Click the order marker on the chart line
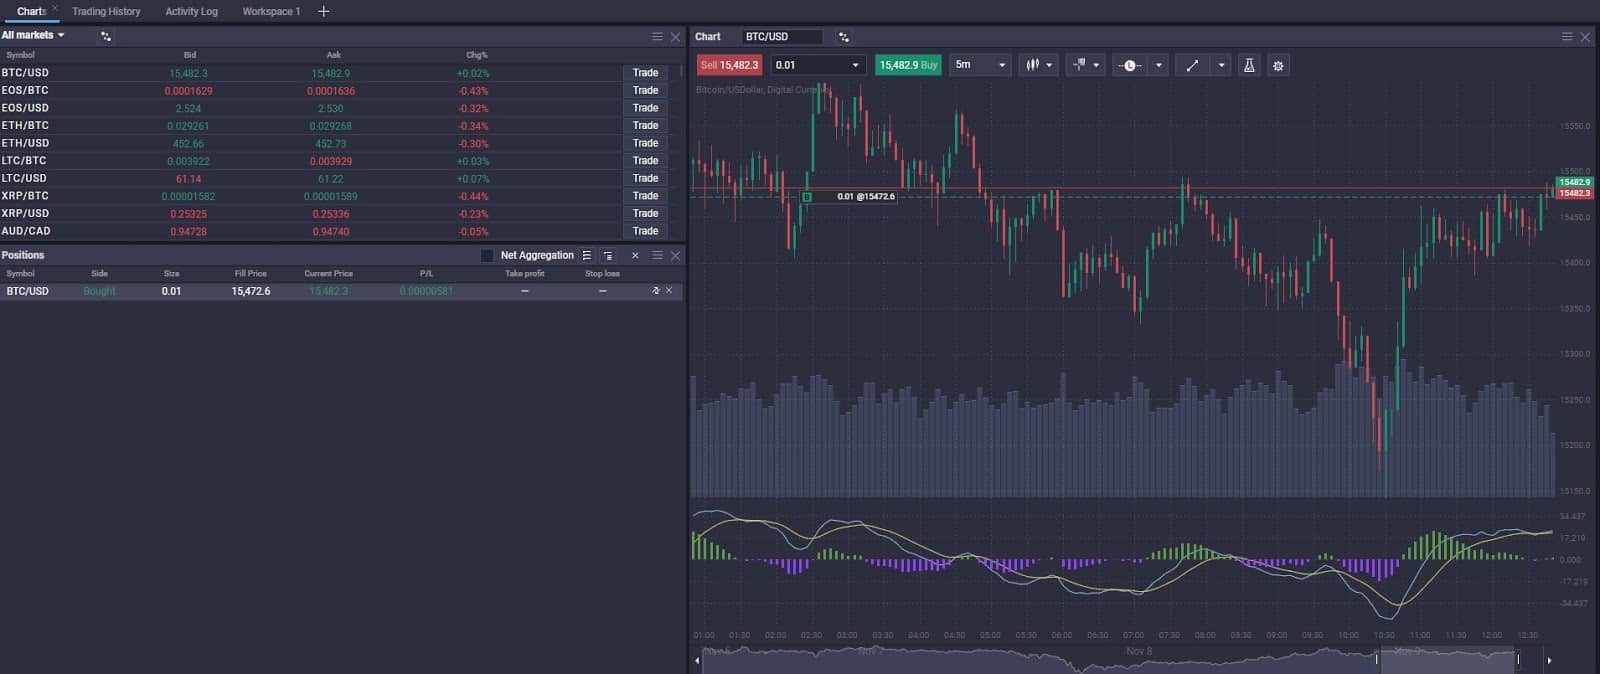1600x674 pixels. click(807, 197)
